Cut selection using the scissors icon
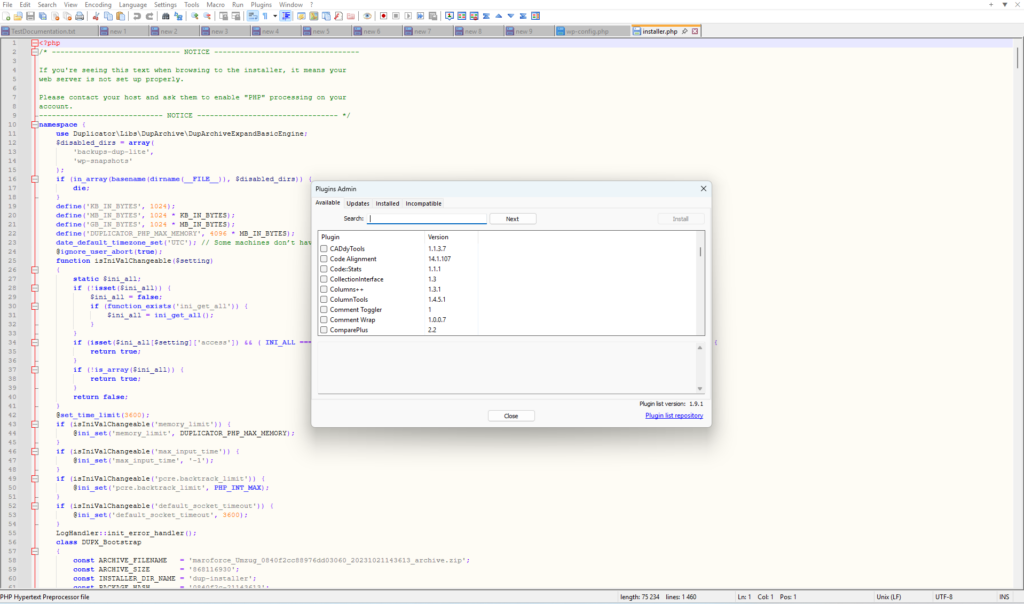The height and width of the screenshot is (604, 1024). pyautogui.click(x=95, y=16)
